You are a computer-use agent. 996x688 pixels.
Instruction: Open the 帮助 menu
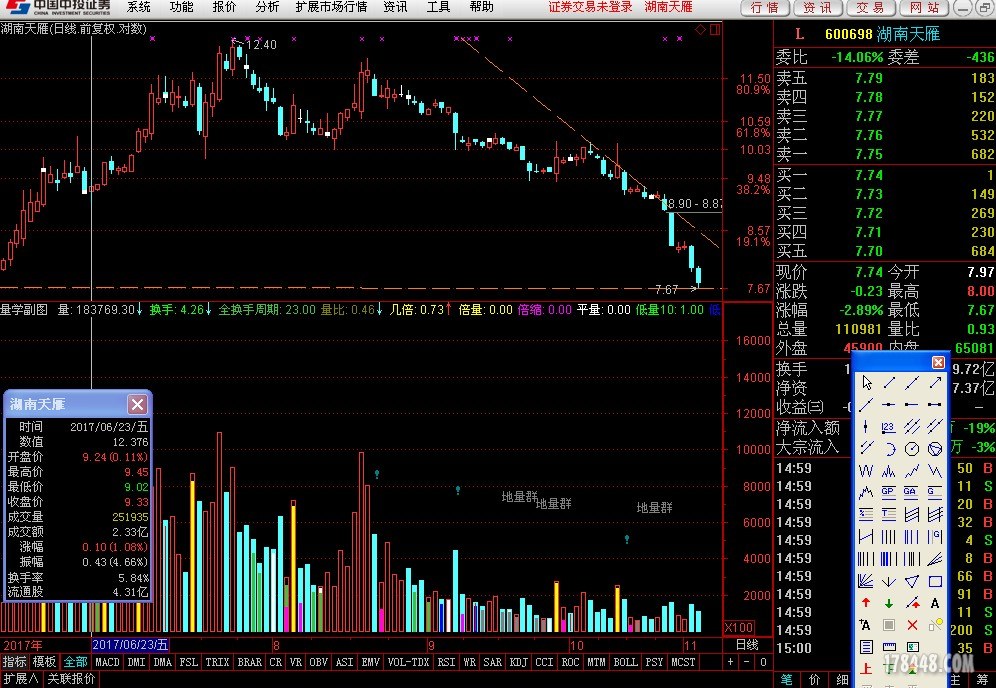pyautogui.click(x=481, y=7)
